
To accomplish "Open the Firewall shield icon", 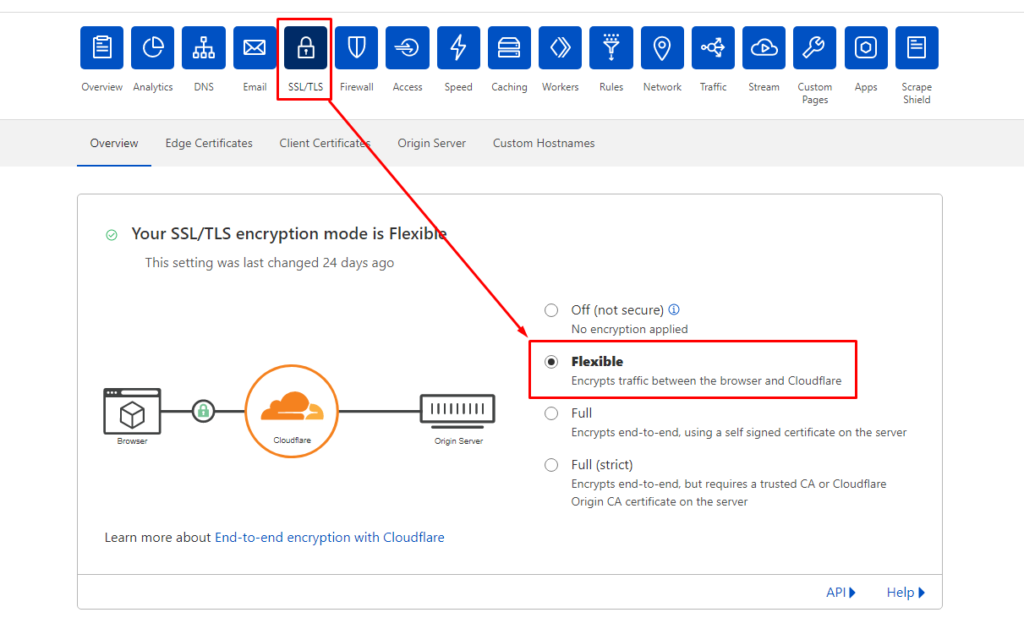I will pos(357,48).
